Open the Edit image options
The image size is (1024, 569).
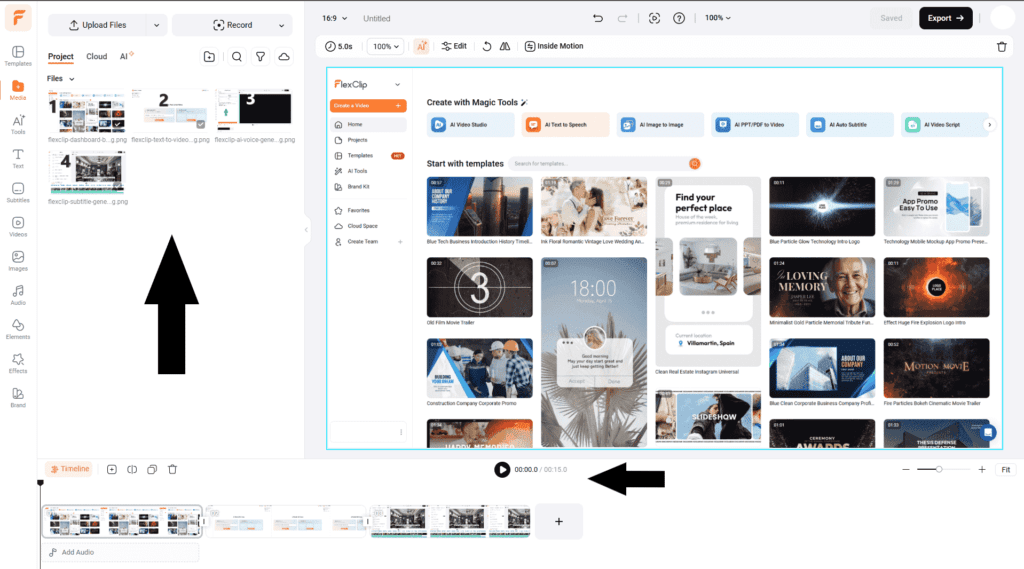click(454, 46)
